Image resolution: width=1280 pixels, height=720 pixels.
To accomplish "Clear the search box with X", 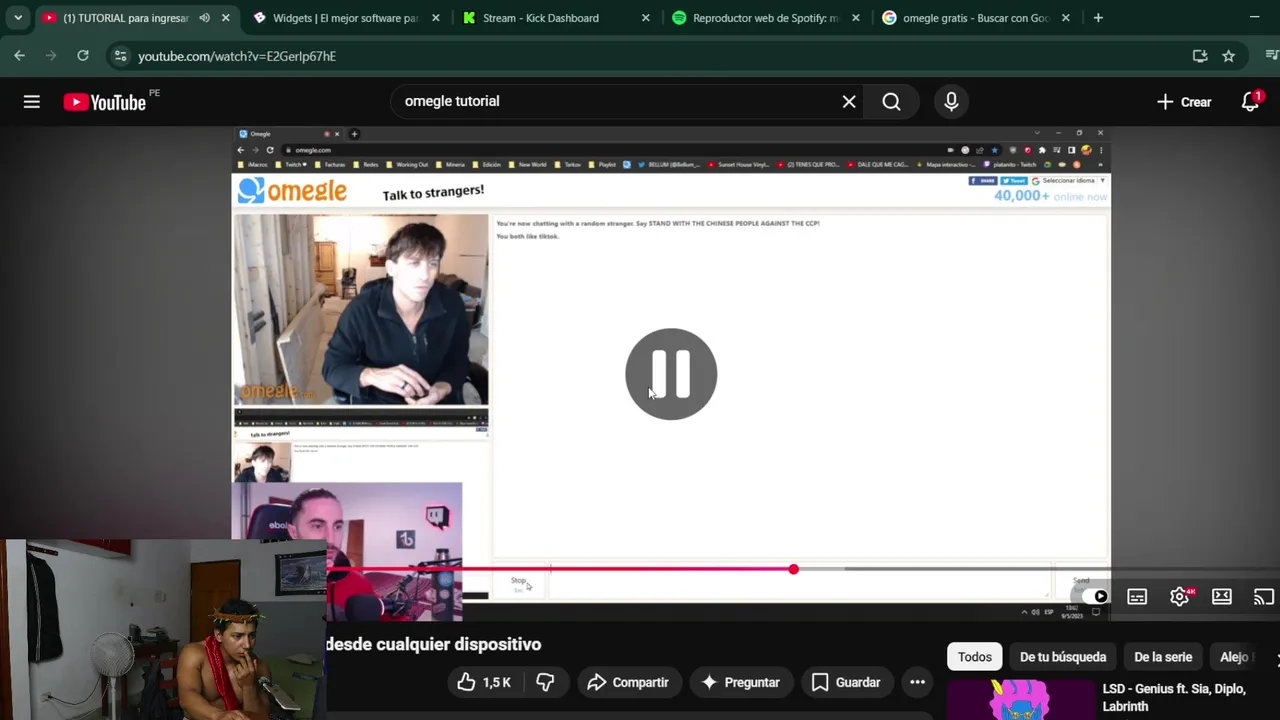I will 849,101.
